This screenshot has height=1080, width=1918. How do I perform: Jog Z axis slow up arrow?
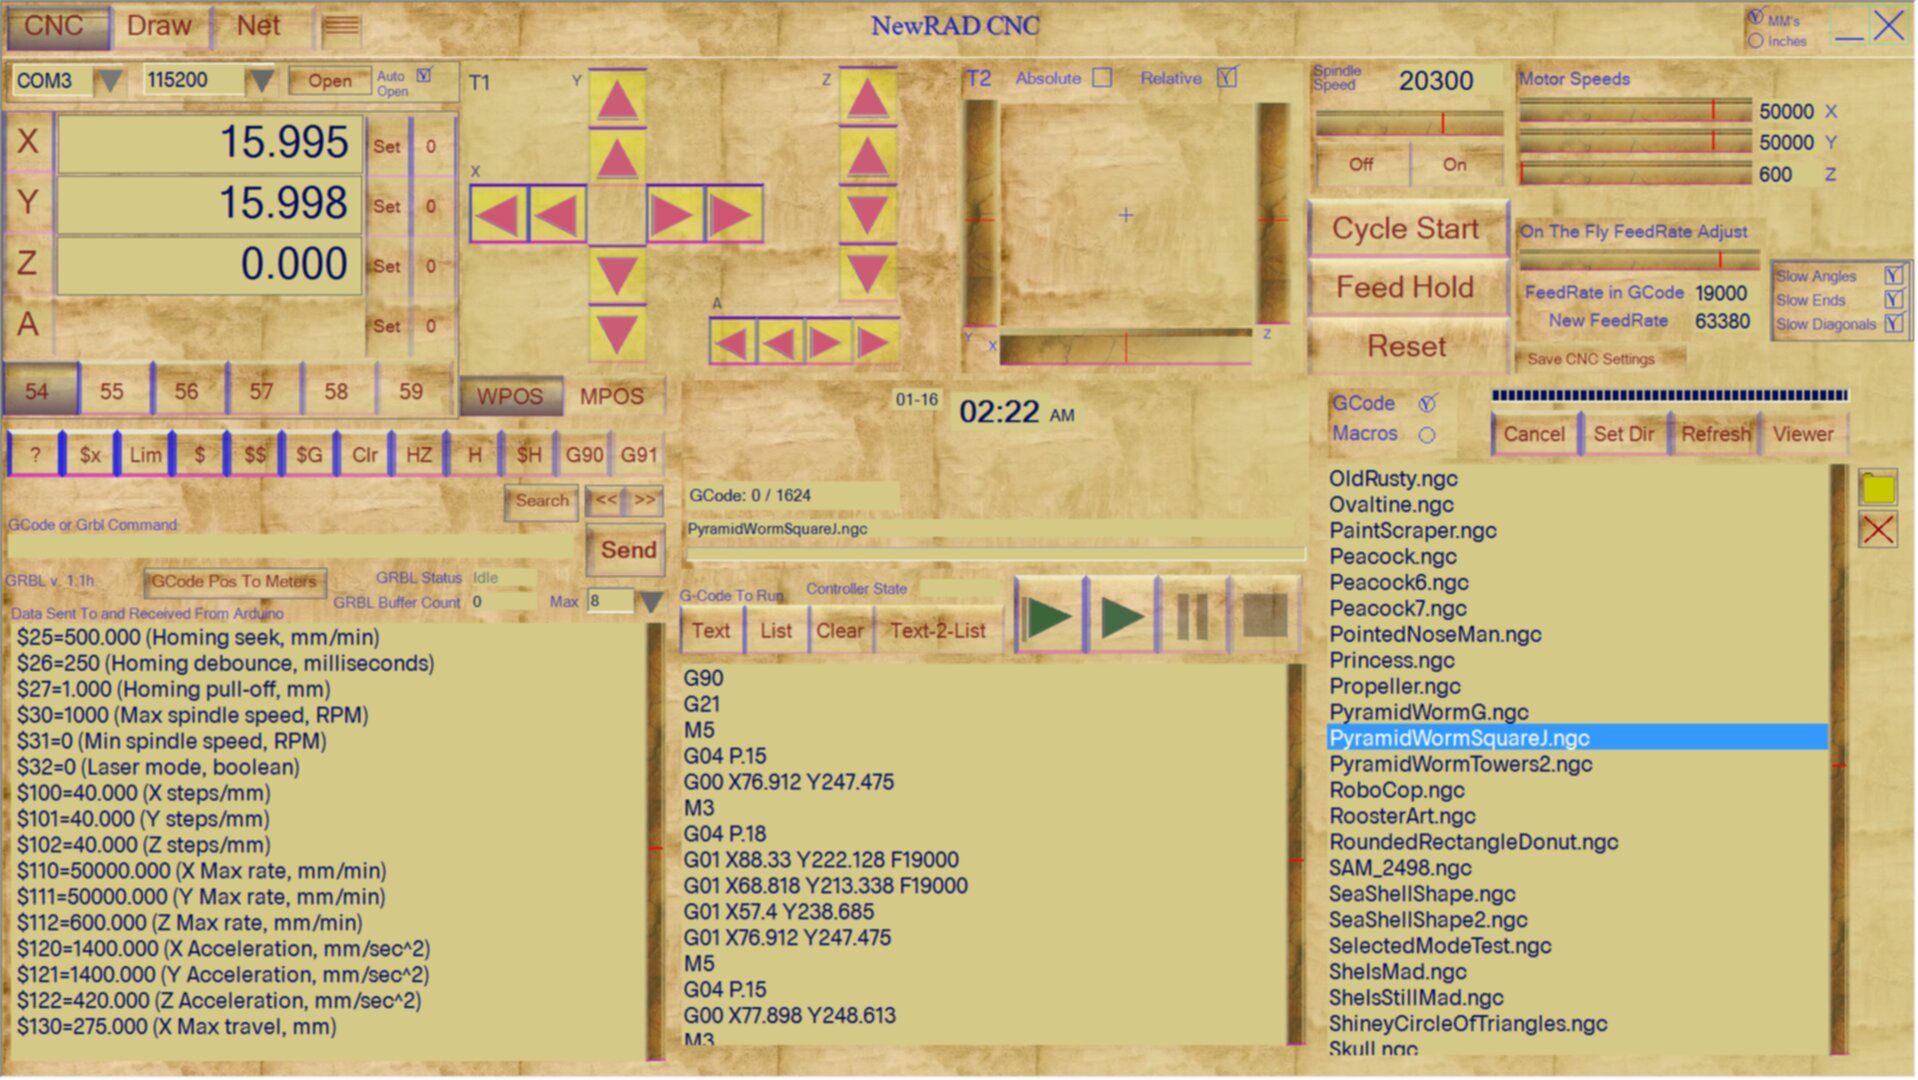point(867,156)
